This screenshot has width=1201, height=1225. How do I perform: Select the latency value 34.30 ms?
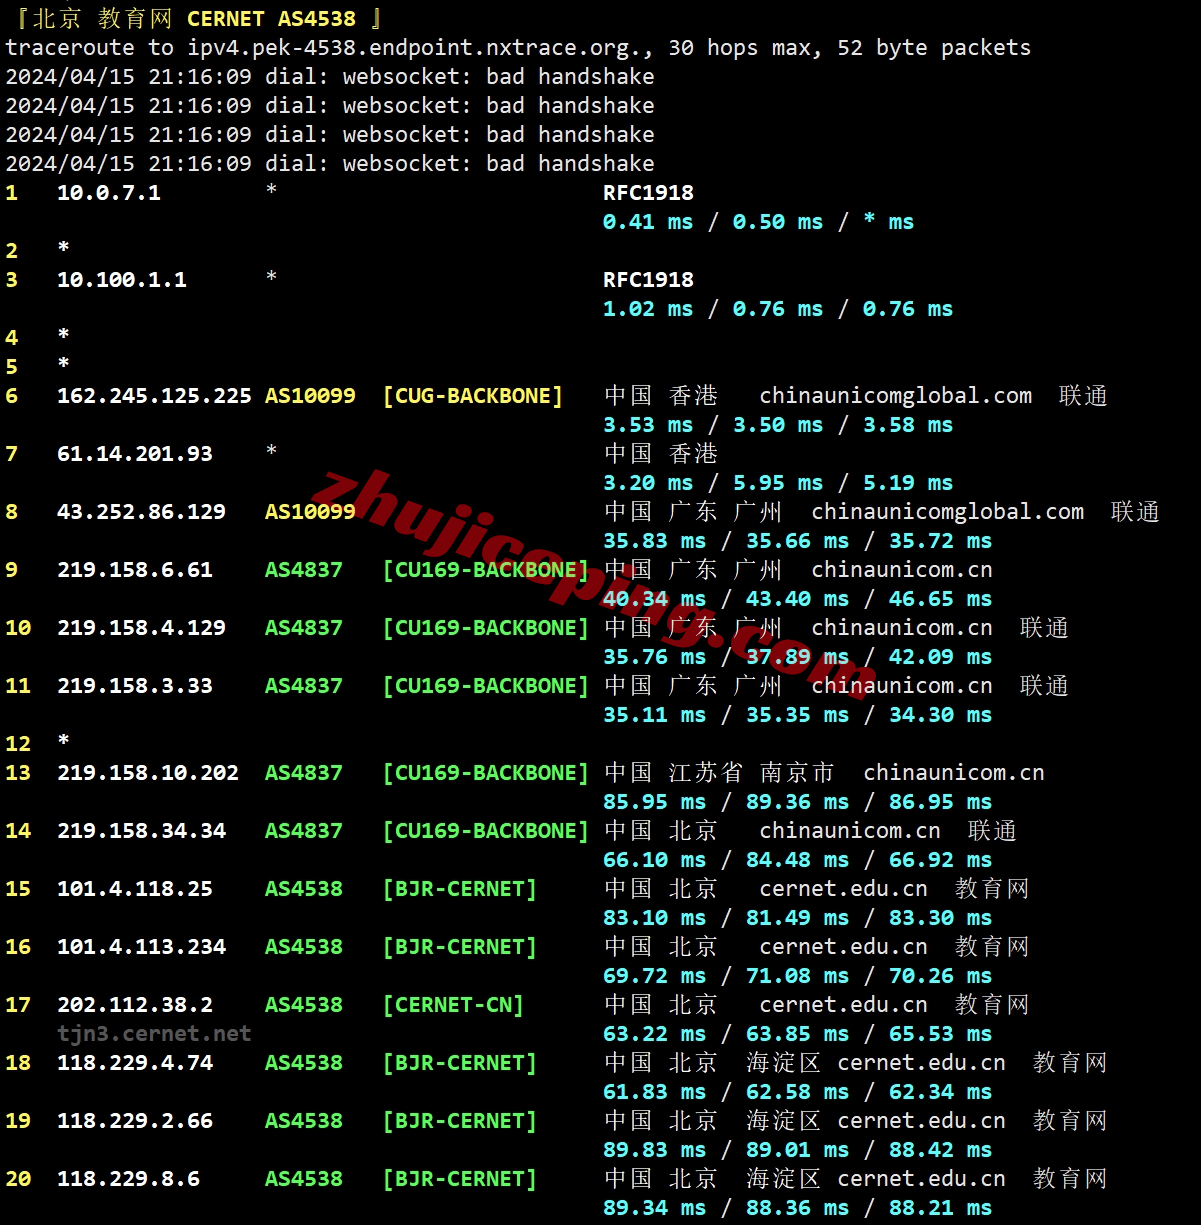[x=941, y=715]
